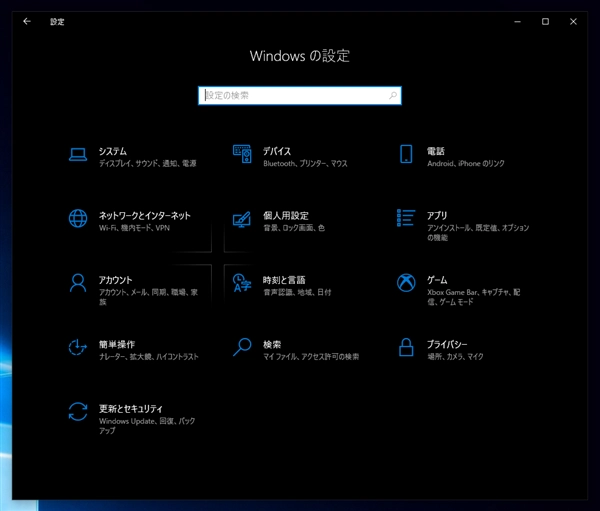Image resolution: width=600 pixels, height=511 pixels.
Task: Select the Accounts person icon
Action: click(78, 283)
